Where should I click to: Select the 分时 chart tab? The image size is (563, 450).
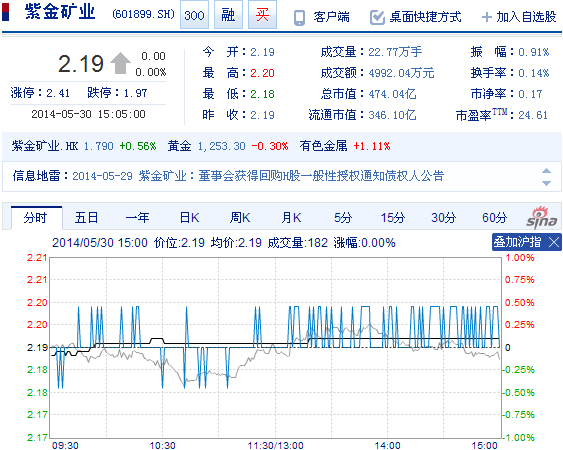click(36, 218)
